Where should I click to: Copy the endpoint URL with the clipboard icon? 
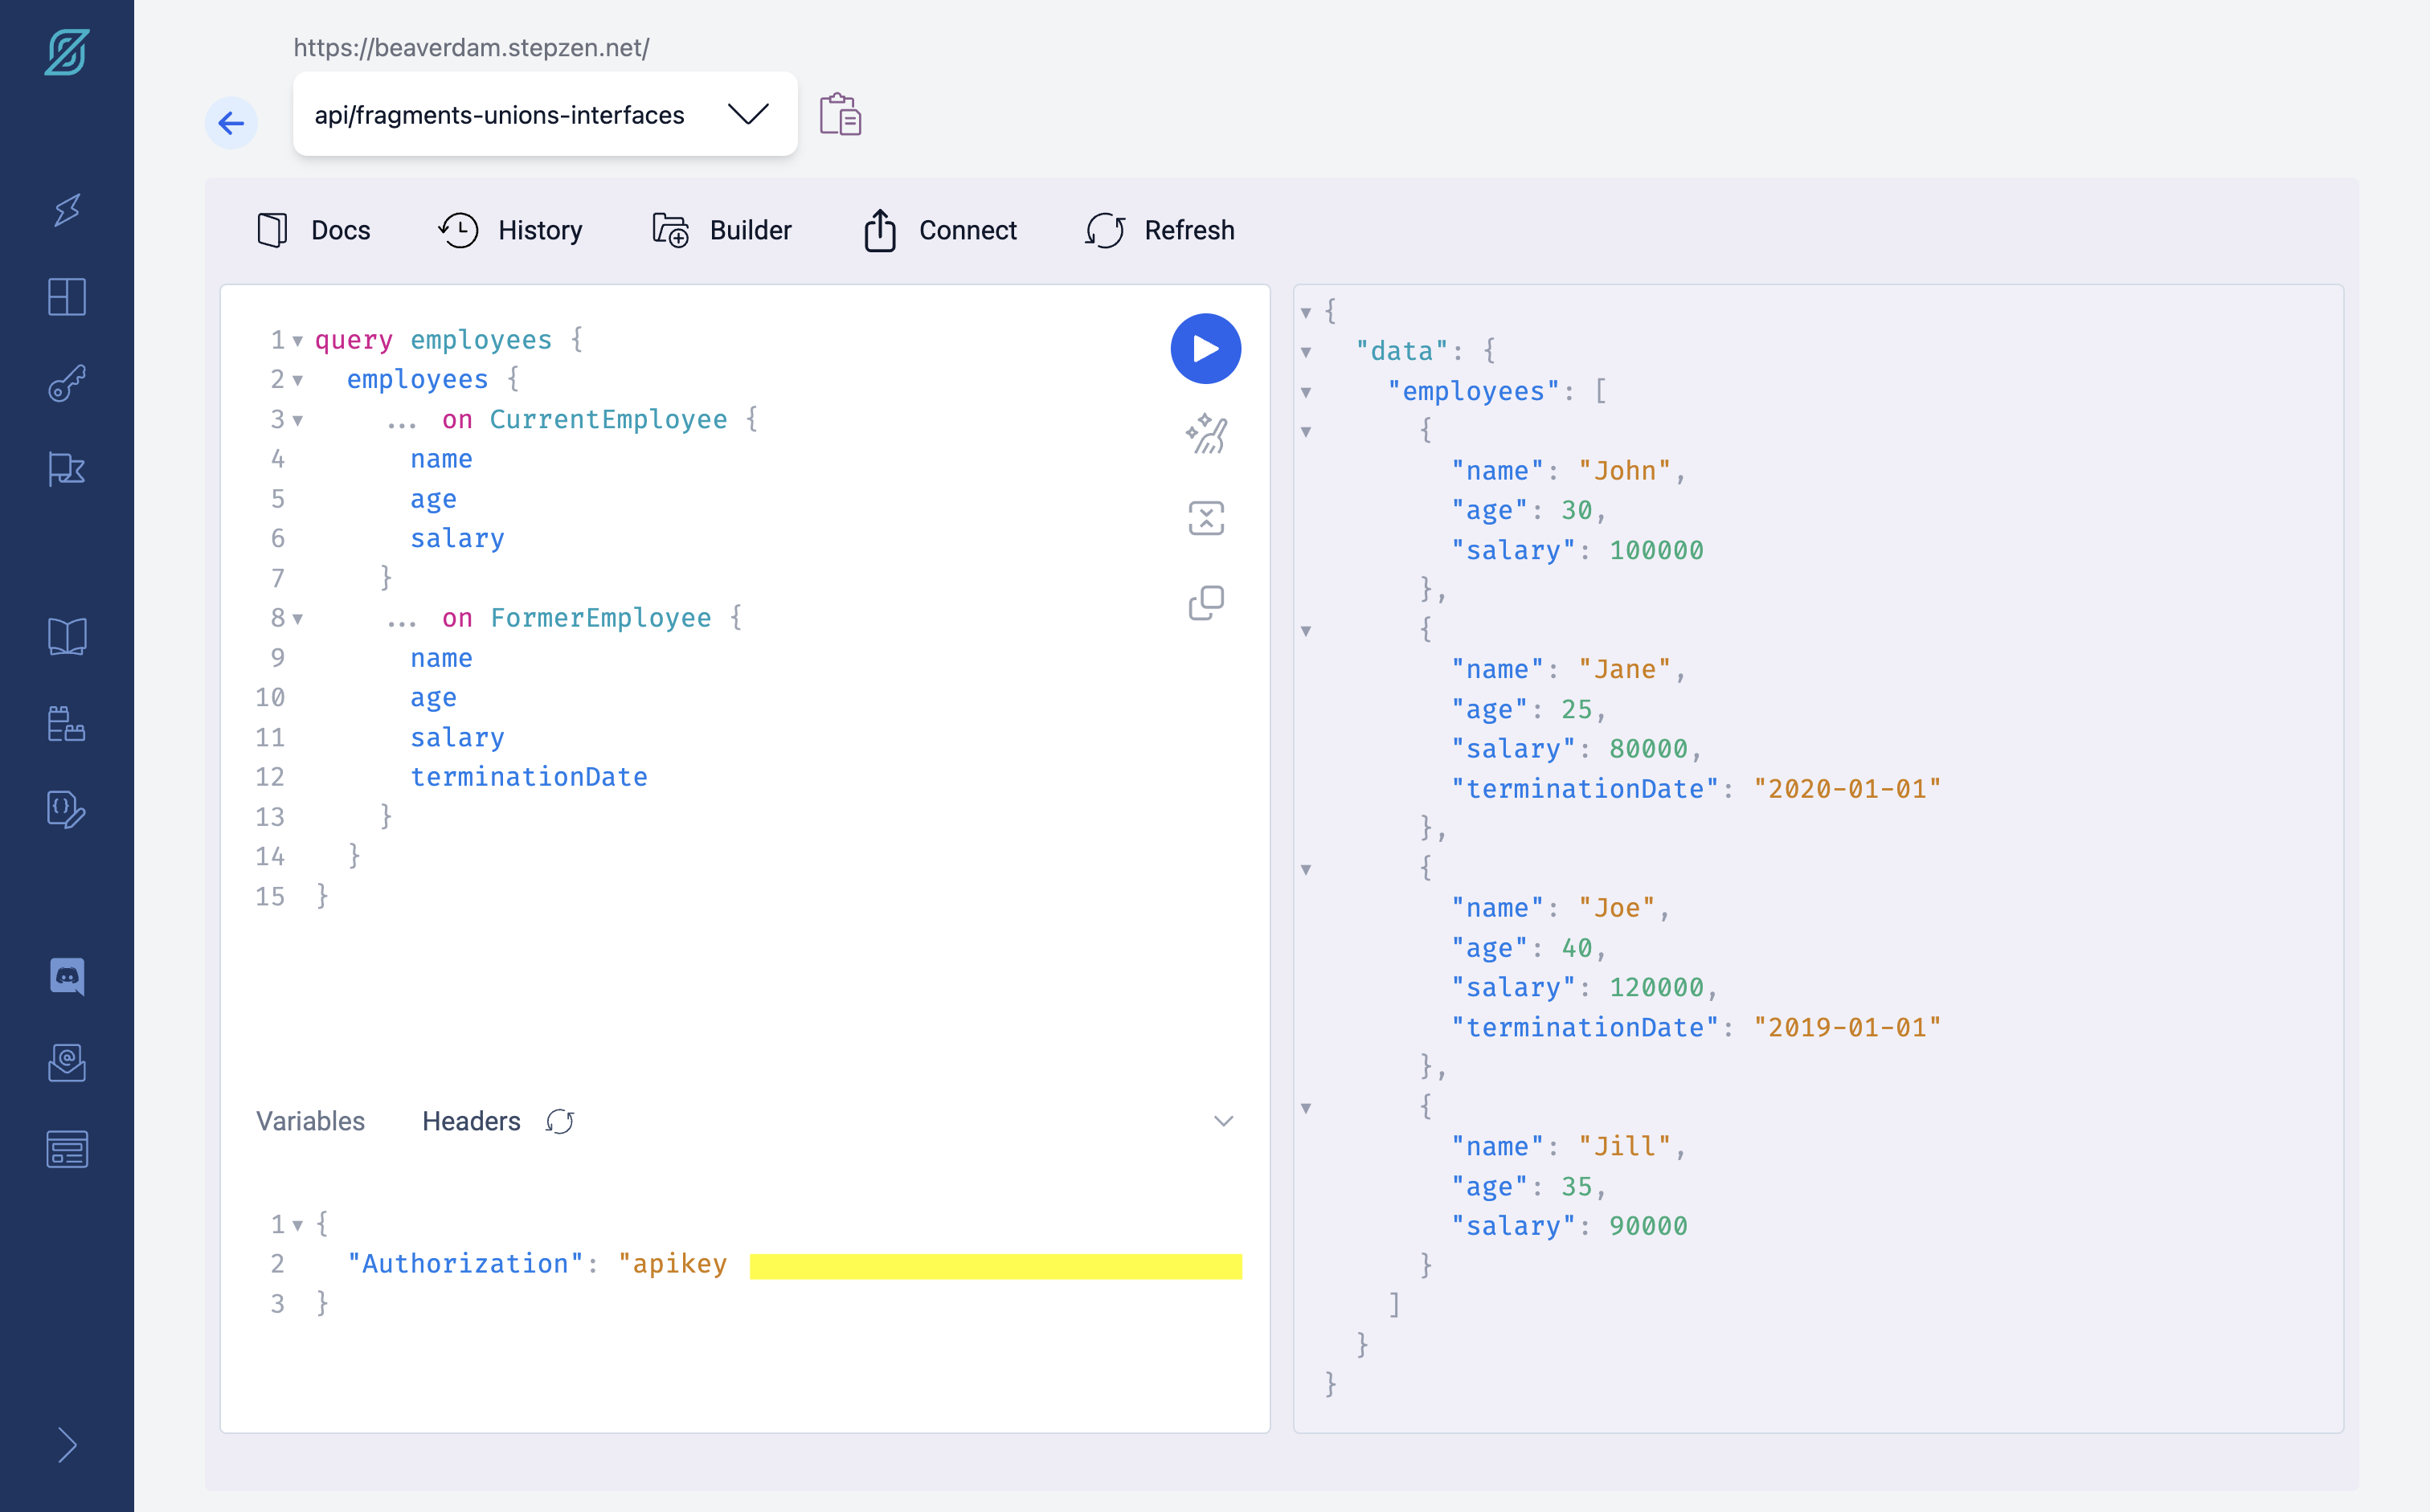(839, 115)
